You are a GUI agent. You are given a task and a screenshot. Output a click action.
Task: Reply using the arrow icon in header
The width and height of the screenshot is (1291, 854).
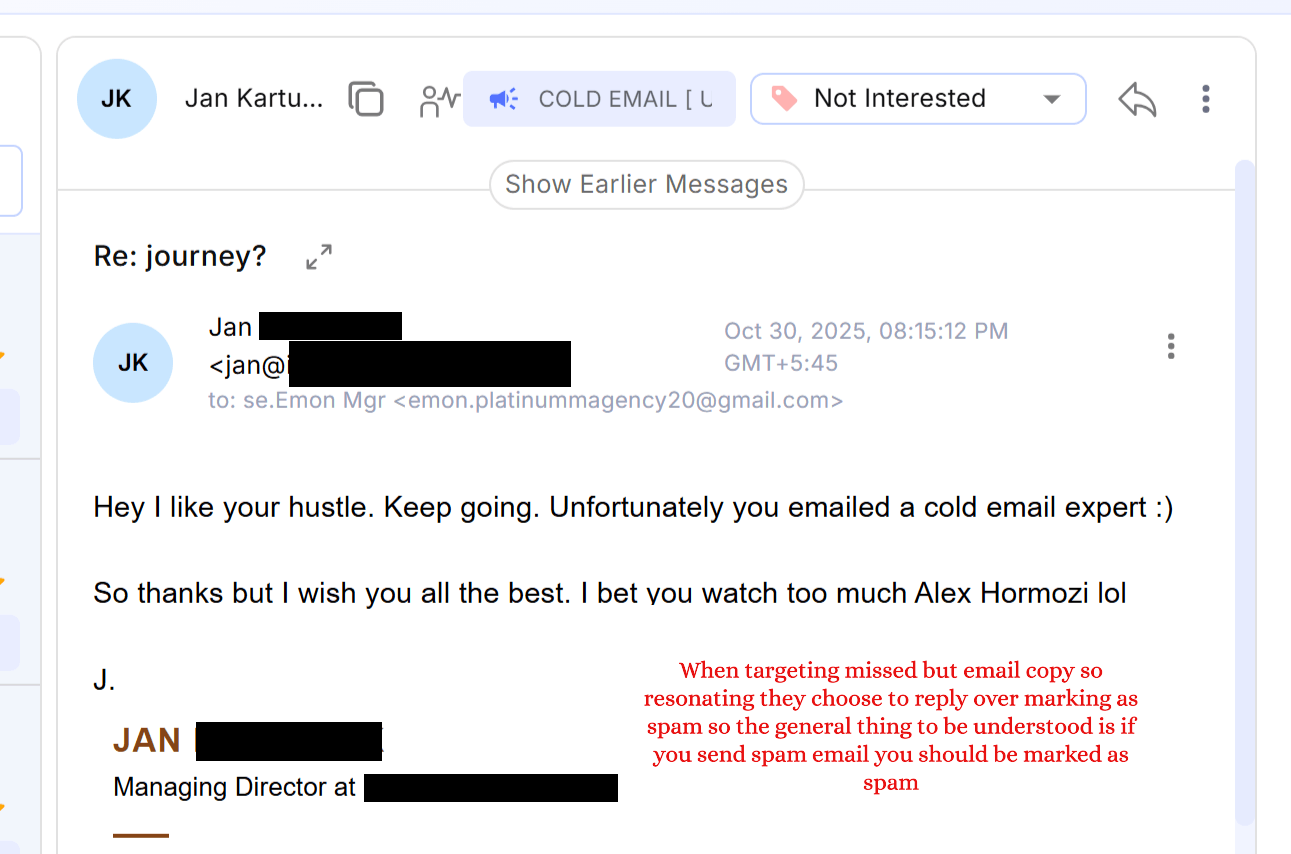1137,99
